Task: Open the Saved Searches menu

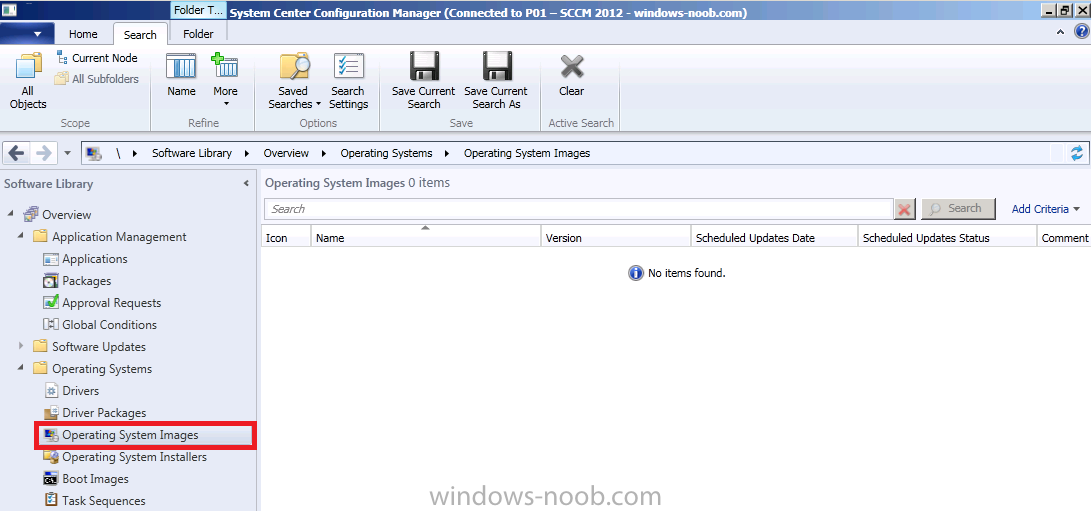Action: (x=295, y=80)
